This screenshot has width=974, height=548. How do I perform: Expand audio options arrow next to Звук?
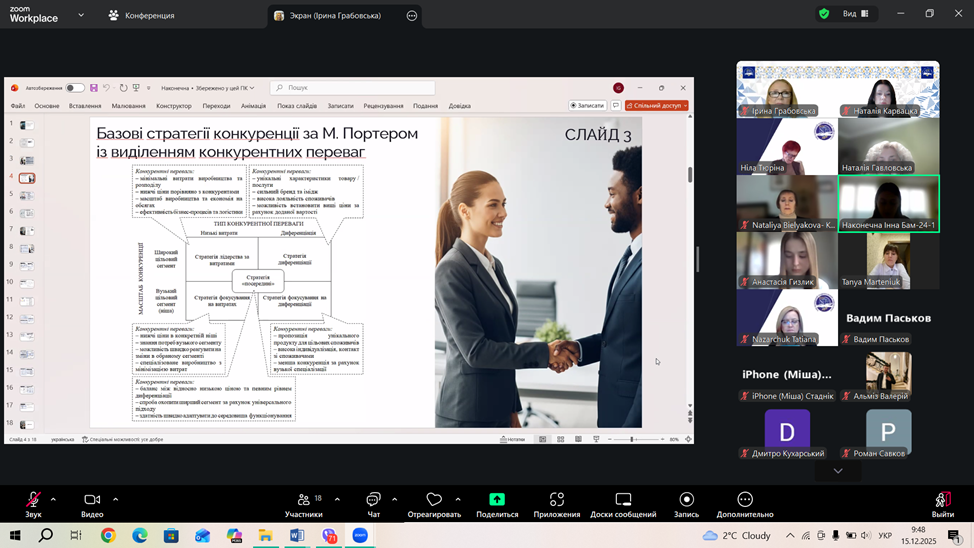coord(53,499)
